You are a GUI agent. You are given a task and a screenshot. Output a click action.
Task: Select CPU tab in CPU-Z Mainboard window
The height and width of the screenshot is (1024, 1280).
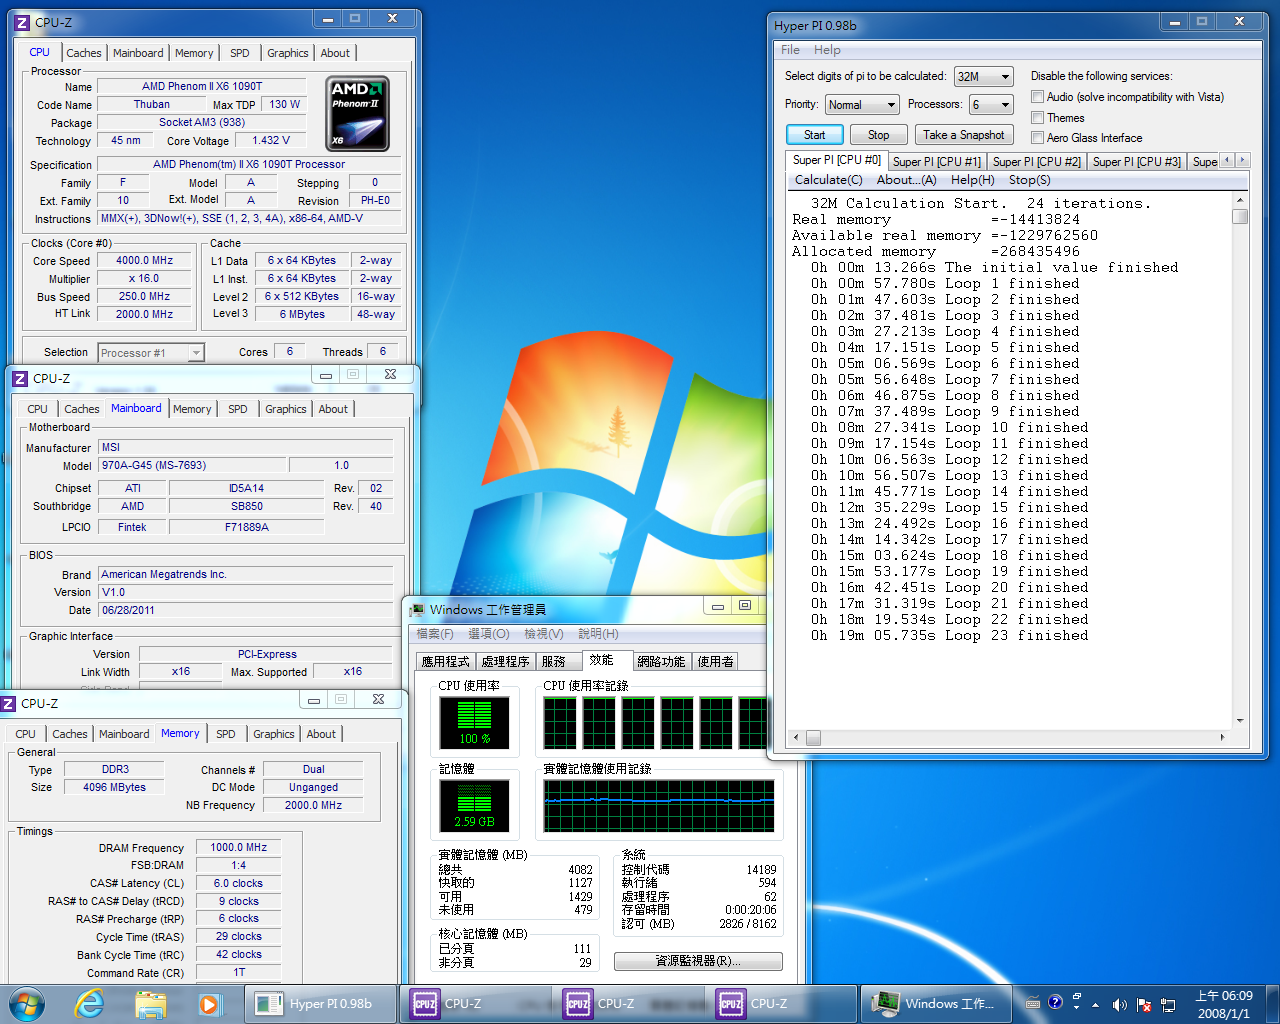[x=38, y=409]
